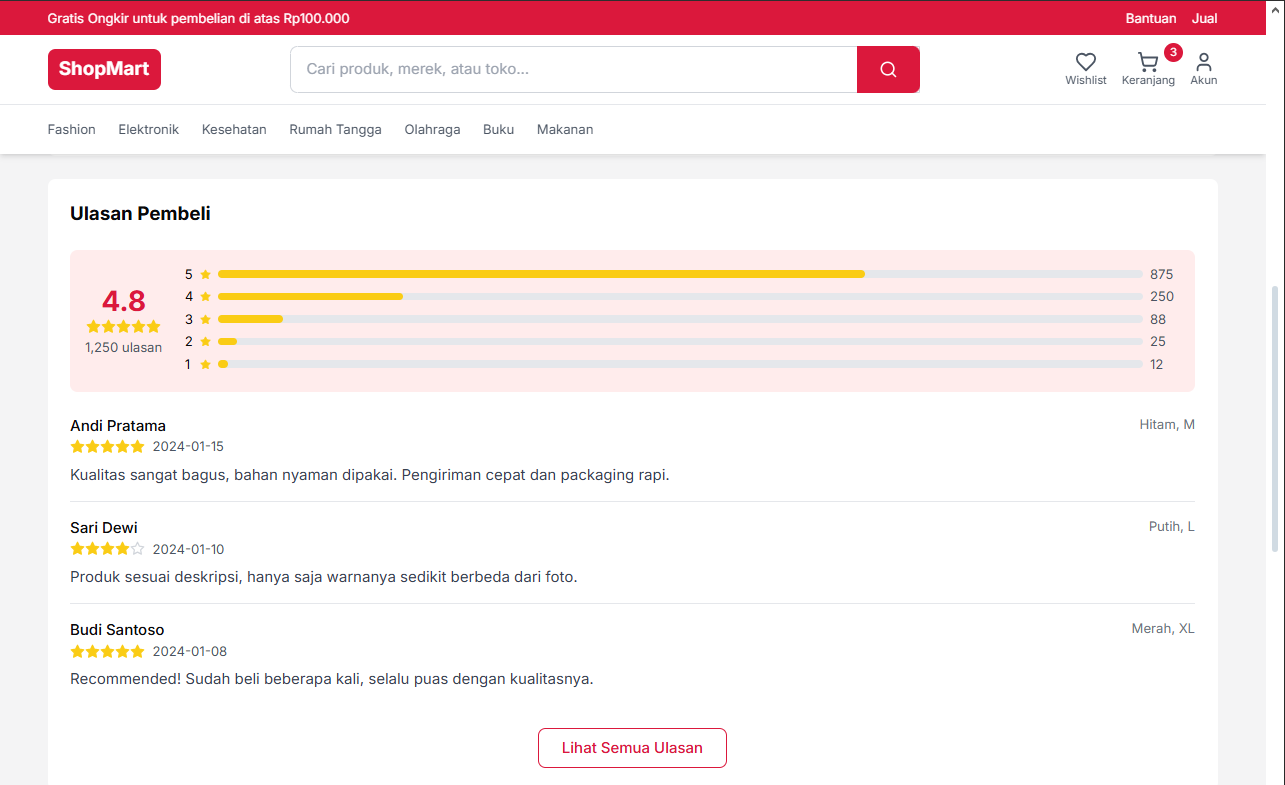Click the Jual link in top bar

coord(1204,18)
